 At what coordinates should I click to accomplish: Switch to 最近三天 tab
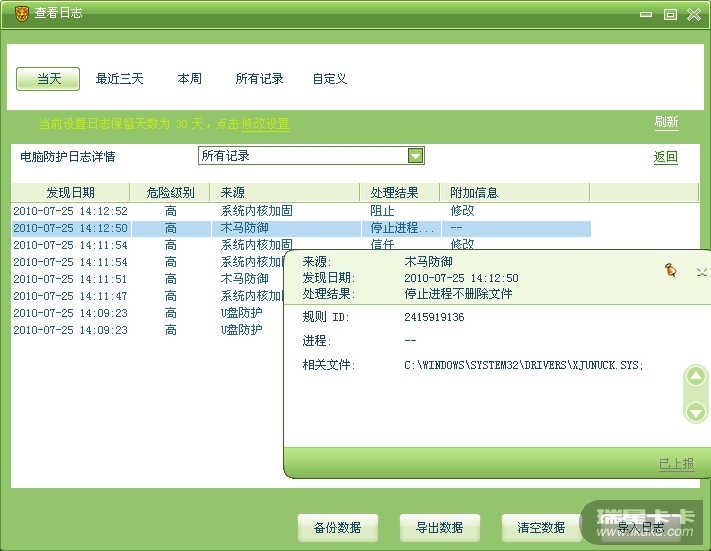pos(119,79)
